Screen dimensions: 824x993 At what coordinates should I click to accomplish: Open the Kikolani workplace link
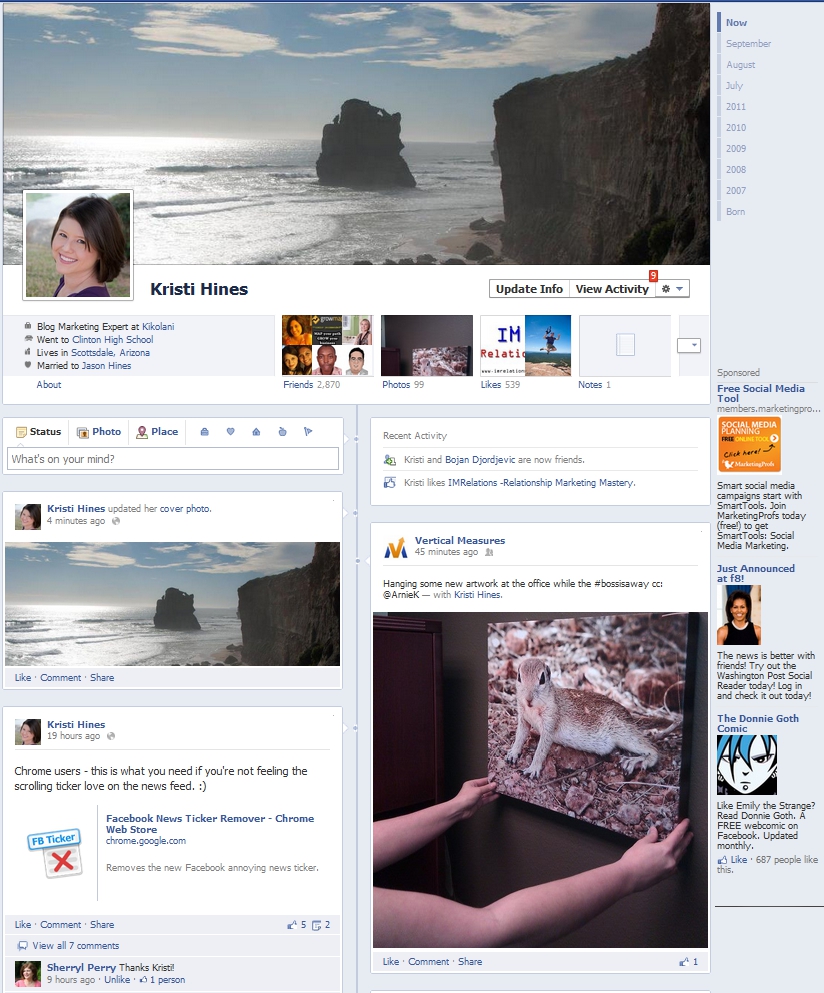click(x=158, y=327)
